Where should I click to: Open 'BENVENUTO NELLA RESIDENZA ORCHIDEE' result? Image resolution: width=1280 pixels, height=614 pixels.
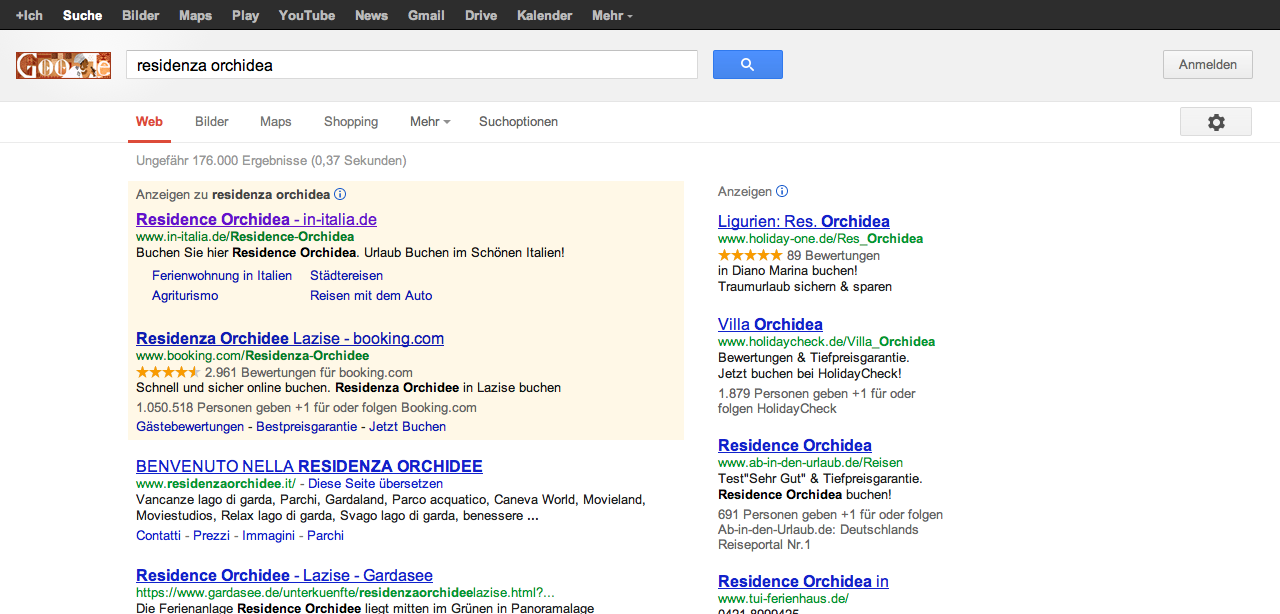309,466
